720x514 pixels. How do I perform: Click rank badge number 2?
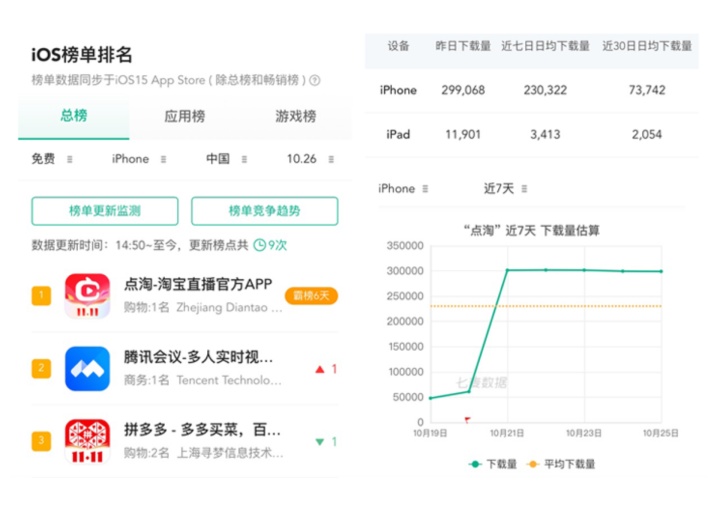pyautogui.click(x=41, y=368)
